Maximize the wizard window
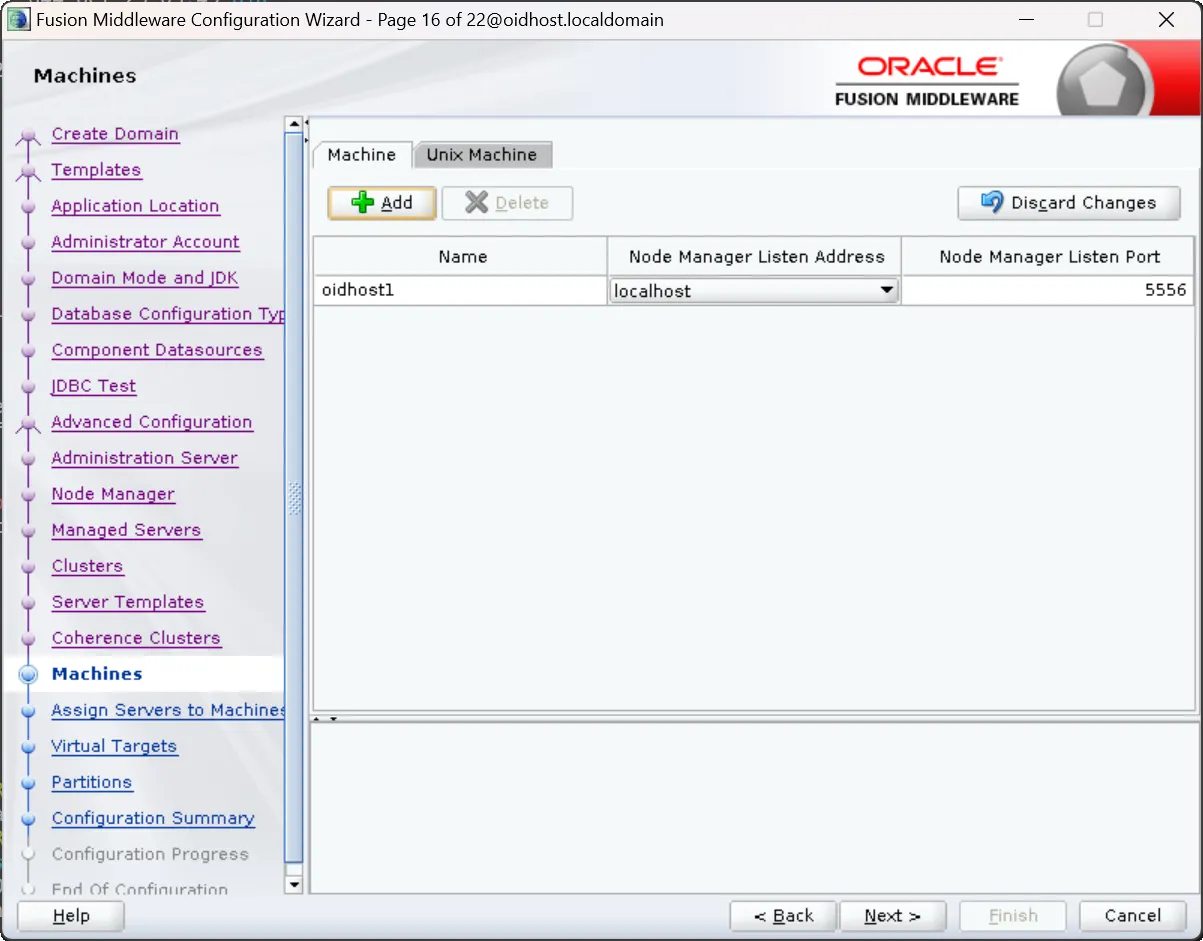The width and height of the screenshot is (1203, 941). (x=1095, y=20)
